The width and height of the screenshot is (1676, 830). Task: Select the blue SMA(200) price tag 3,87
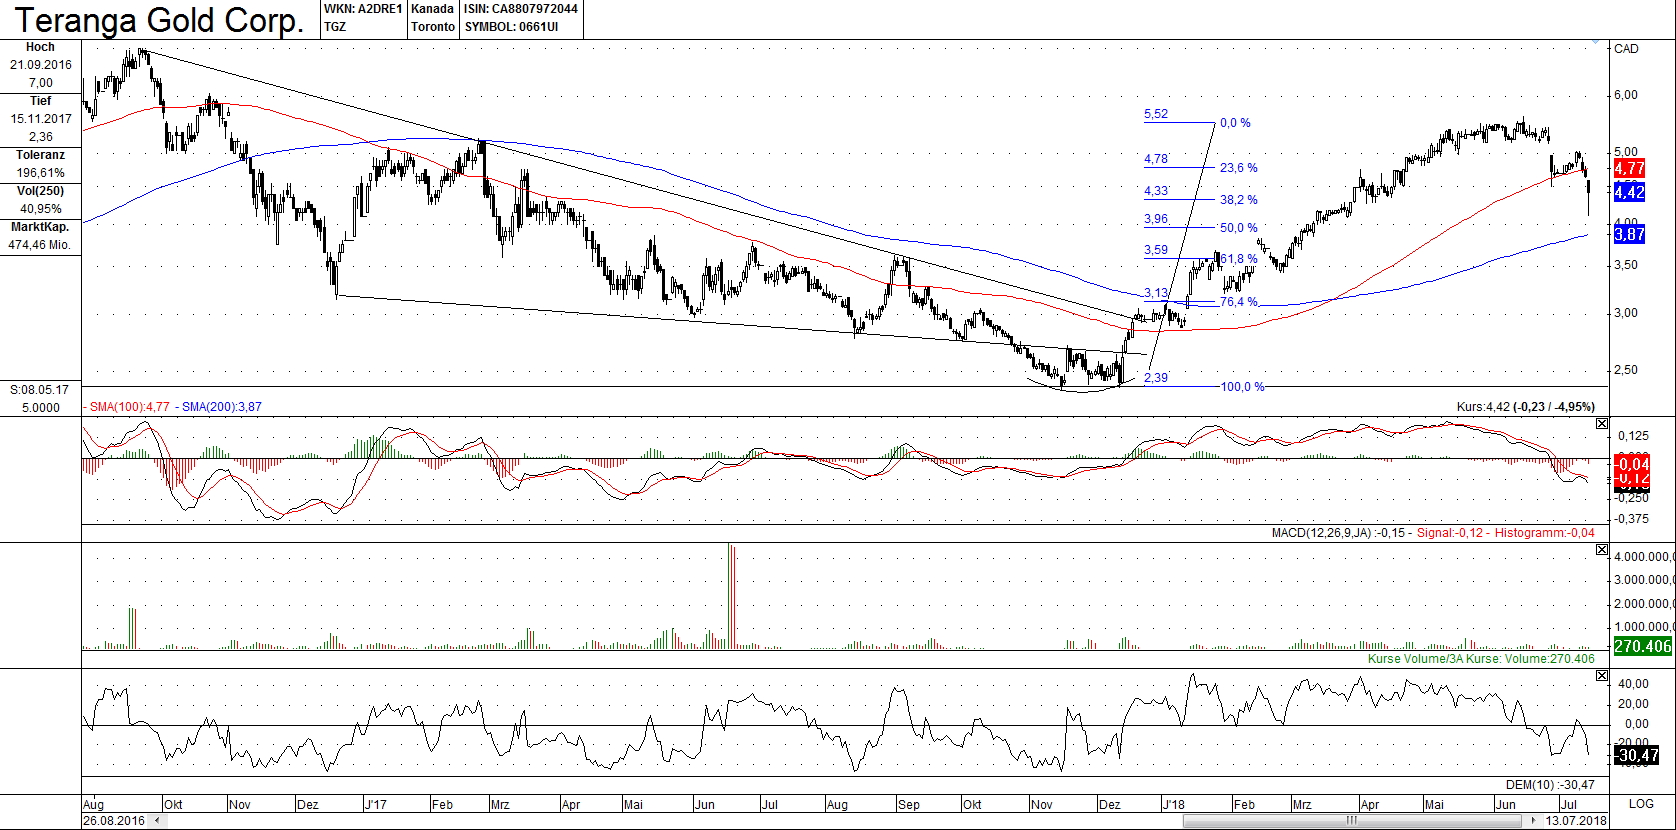tap(1629, 234)
